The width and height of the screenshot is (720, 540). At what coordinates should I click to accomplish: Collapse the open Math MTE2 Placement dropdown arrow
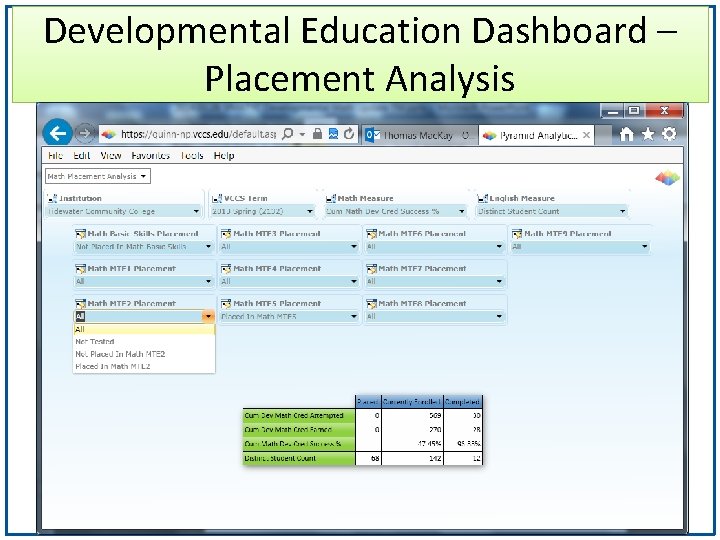pos(208,316)
